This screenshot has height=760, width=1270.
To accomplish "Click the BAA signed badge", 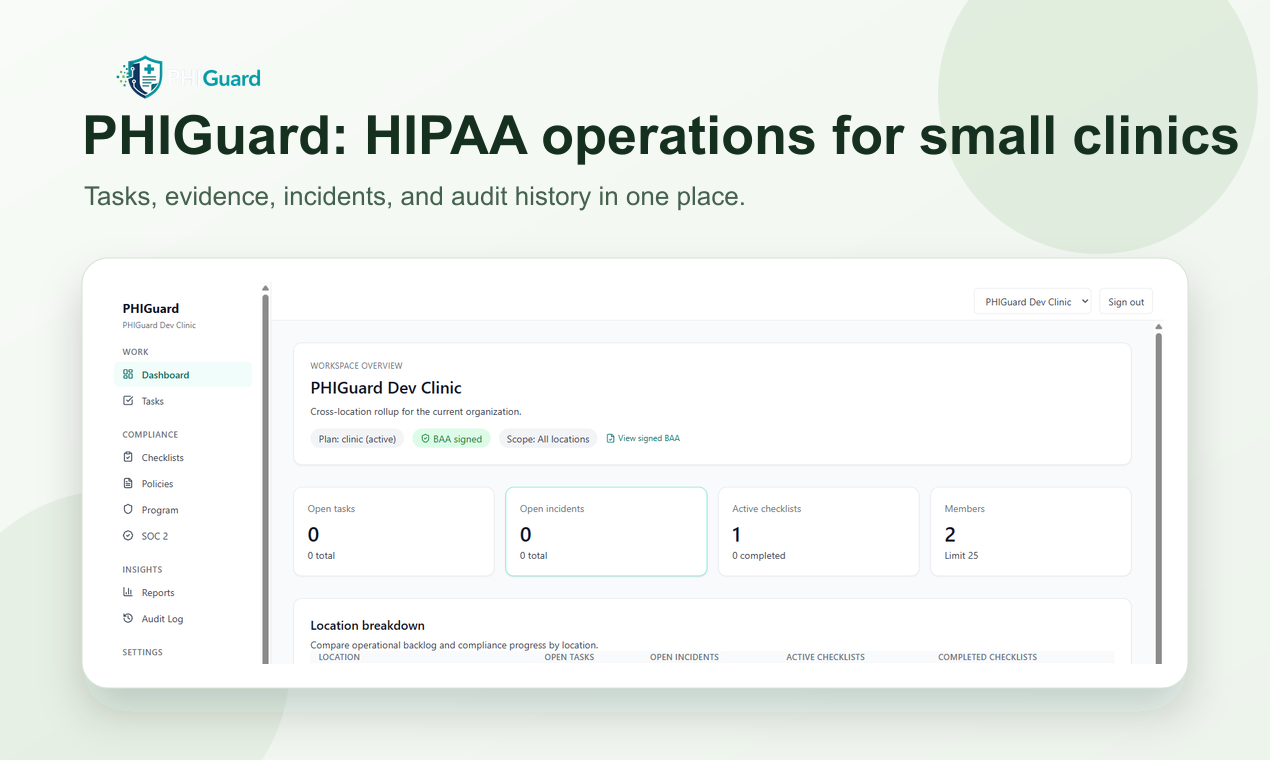I will [451, 438].
